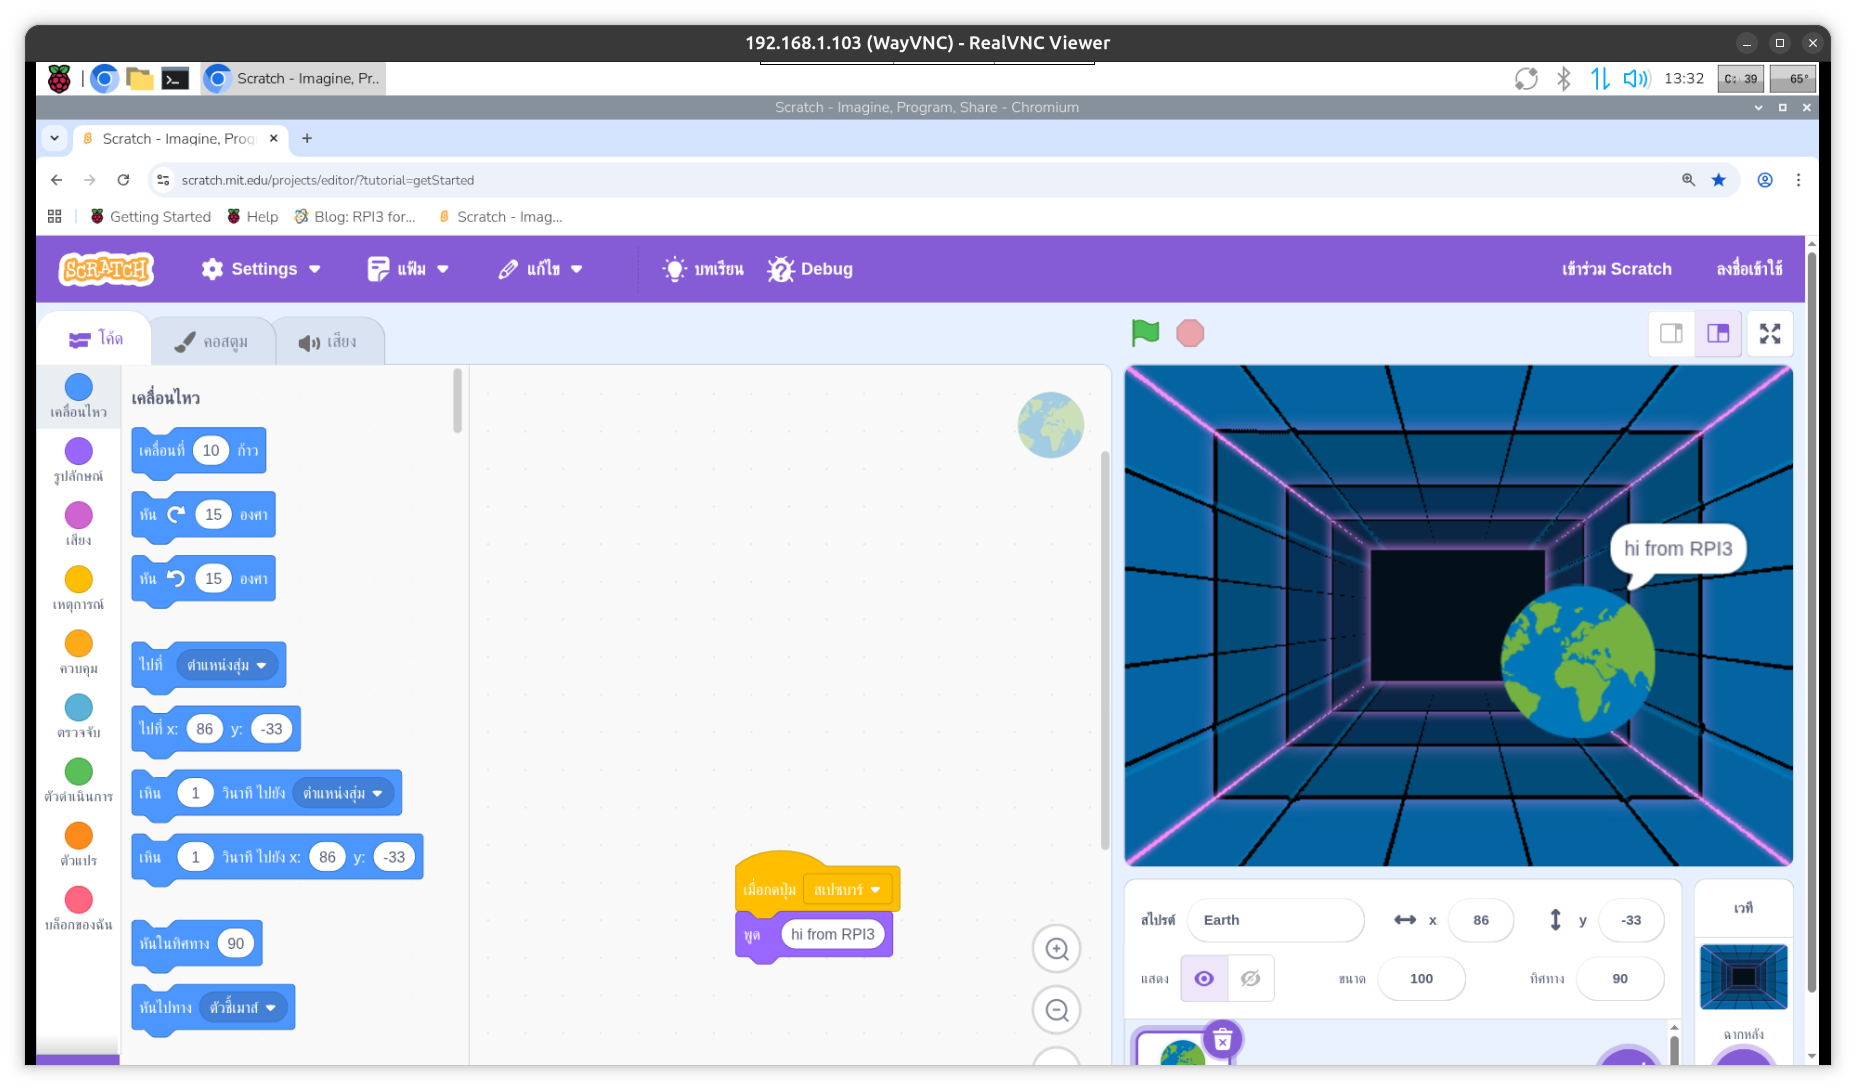Click the red stop sign button
This screenshot has height=1090, width=1856.
(x=1190, y=333)
